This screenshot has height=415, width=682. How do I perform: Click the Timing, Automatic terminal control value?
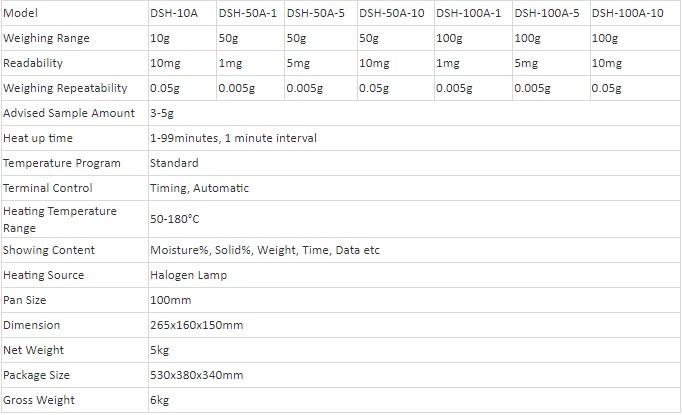tap(199, 188)
